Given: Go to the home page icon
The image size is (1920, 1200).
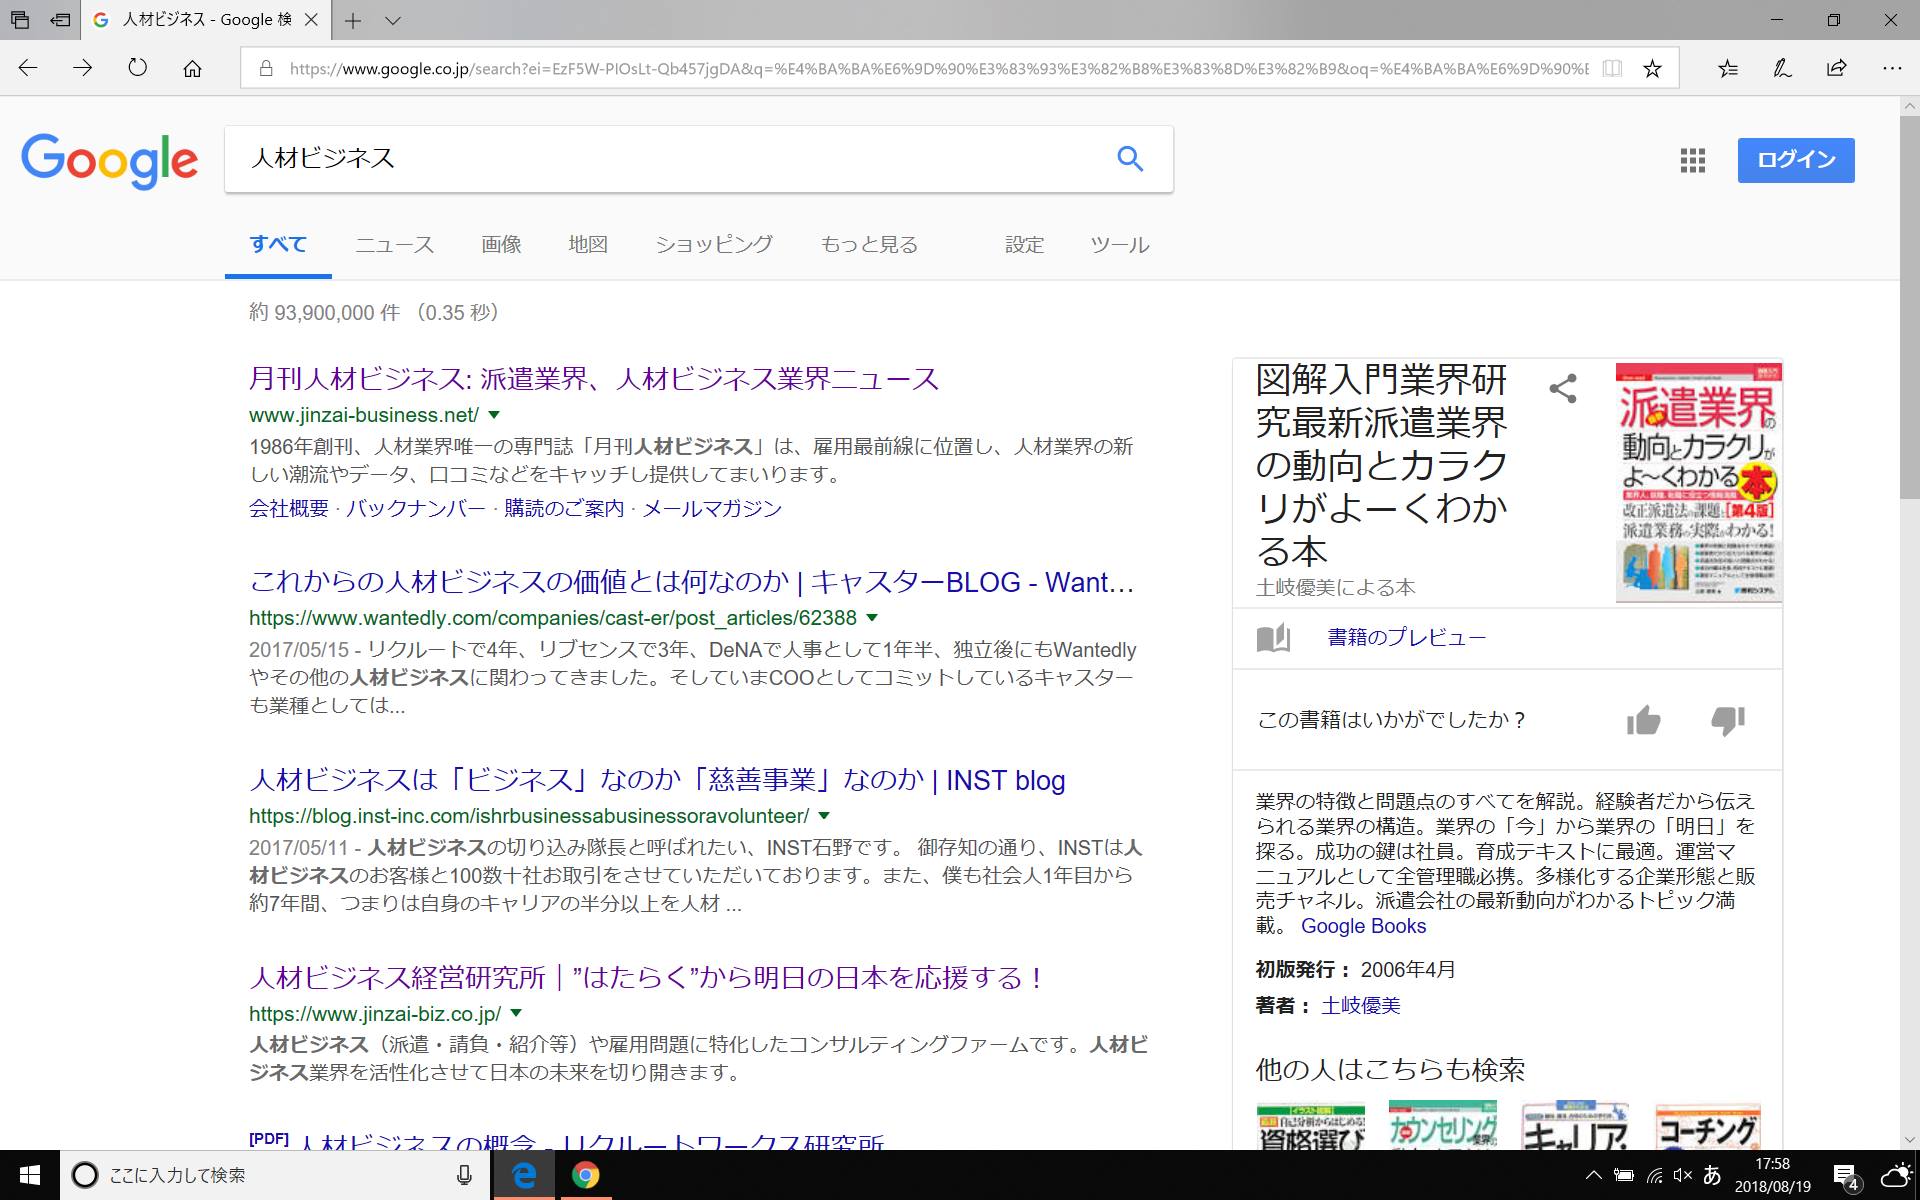Looking at the screenshot, I should point(193,68).
